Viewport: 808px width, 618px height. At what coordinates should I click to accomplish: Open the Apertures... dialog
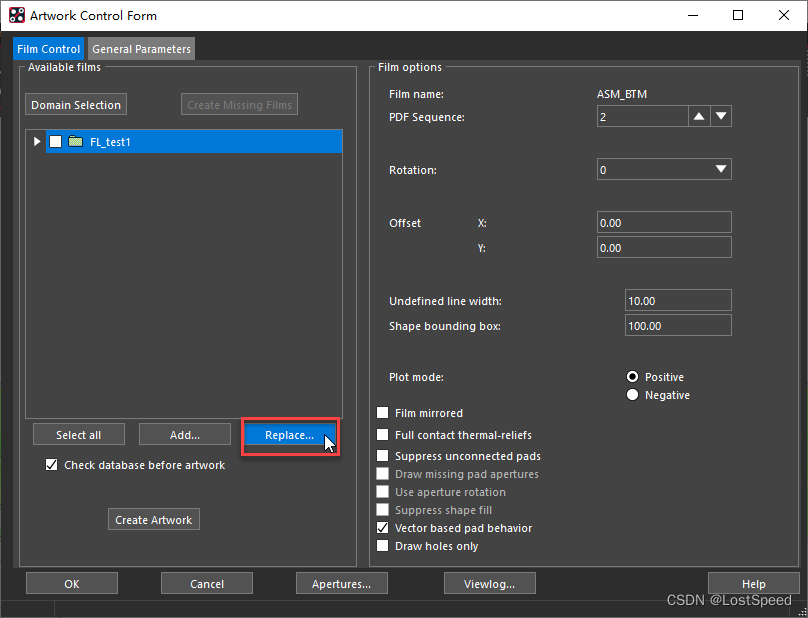[x=341, y=584]
